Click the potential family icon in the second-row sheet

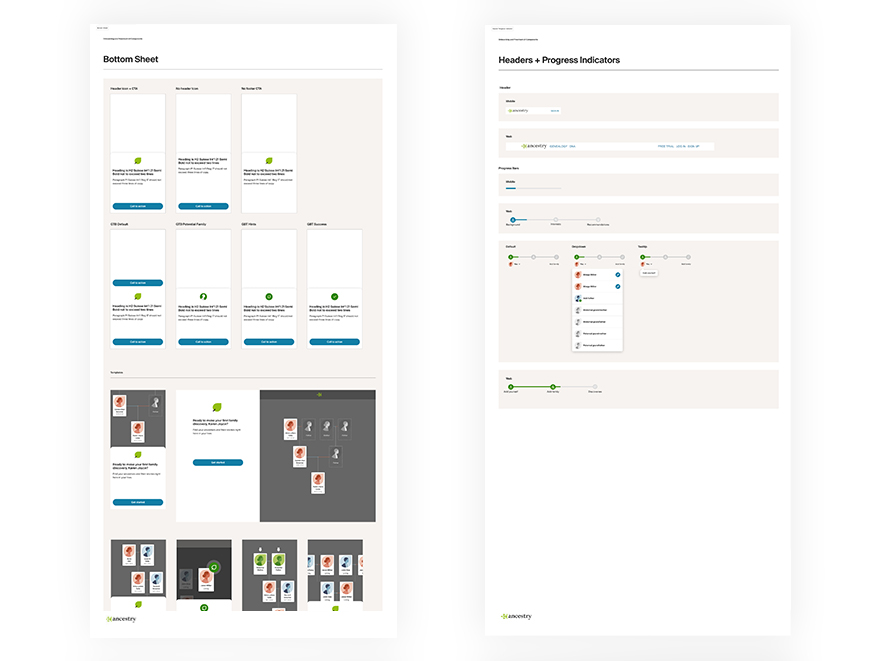click(x=203, y=296)
